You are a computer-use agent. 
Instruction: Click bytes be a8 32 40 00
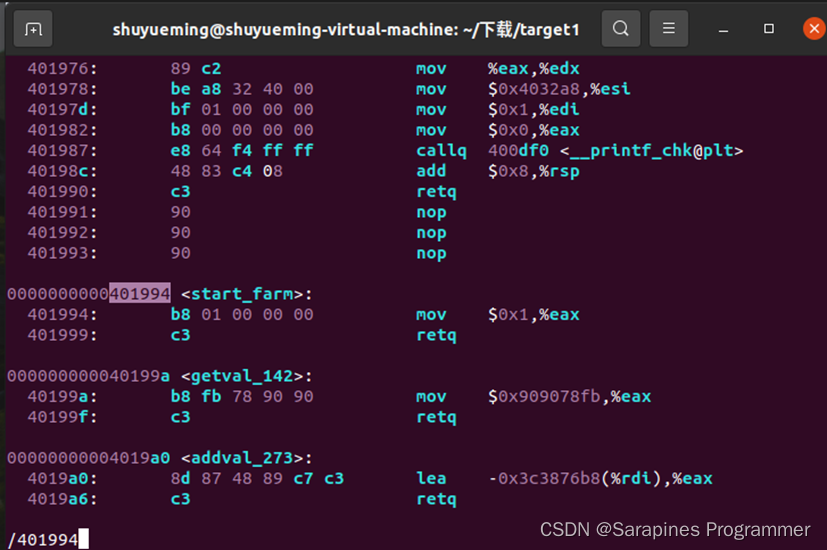(242, 89)
